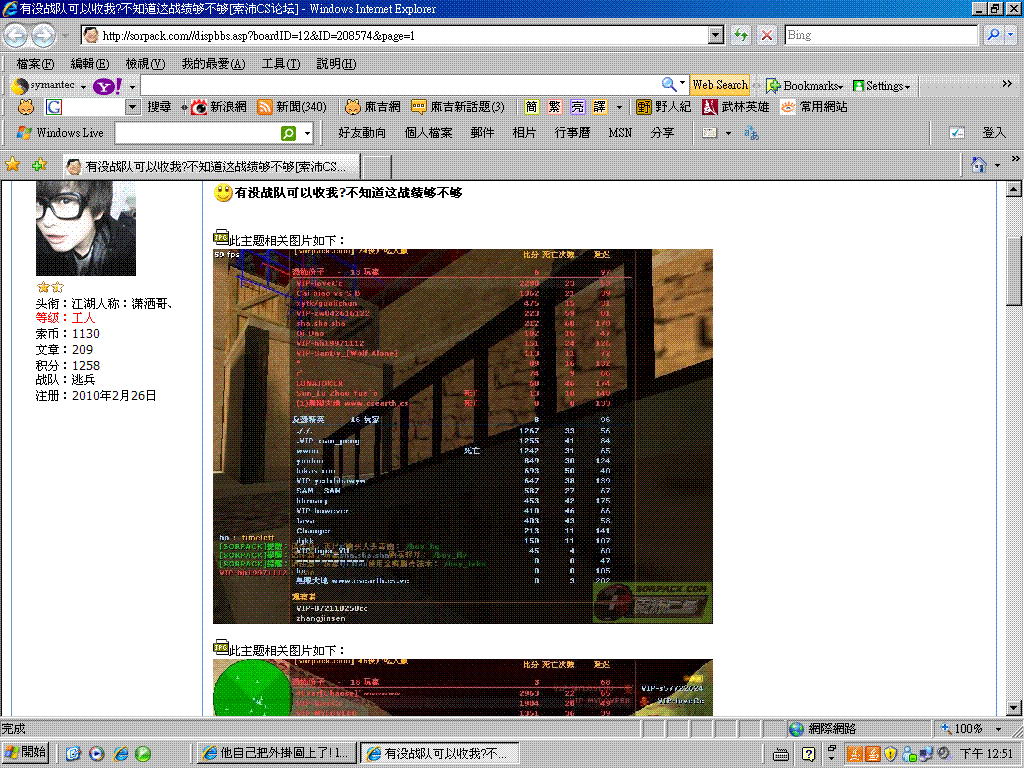This screenshot has height=768, width=1024.
Task: Click the Add to Favorites icon
Action: point(39,165)
